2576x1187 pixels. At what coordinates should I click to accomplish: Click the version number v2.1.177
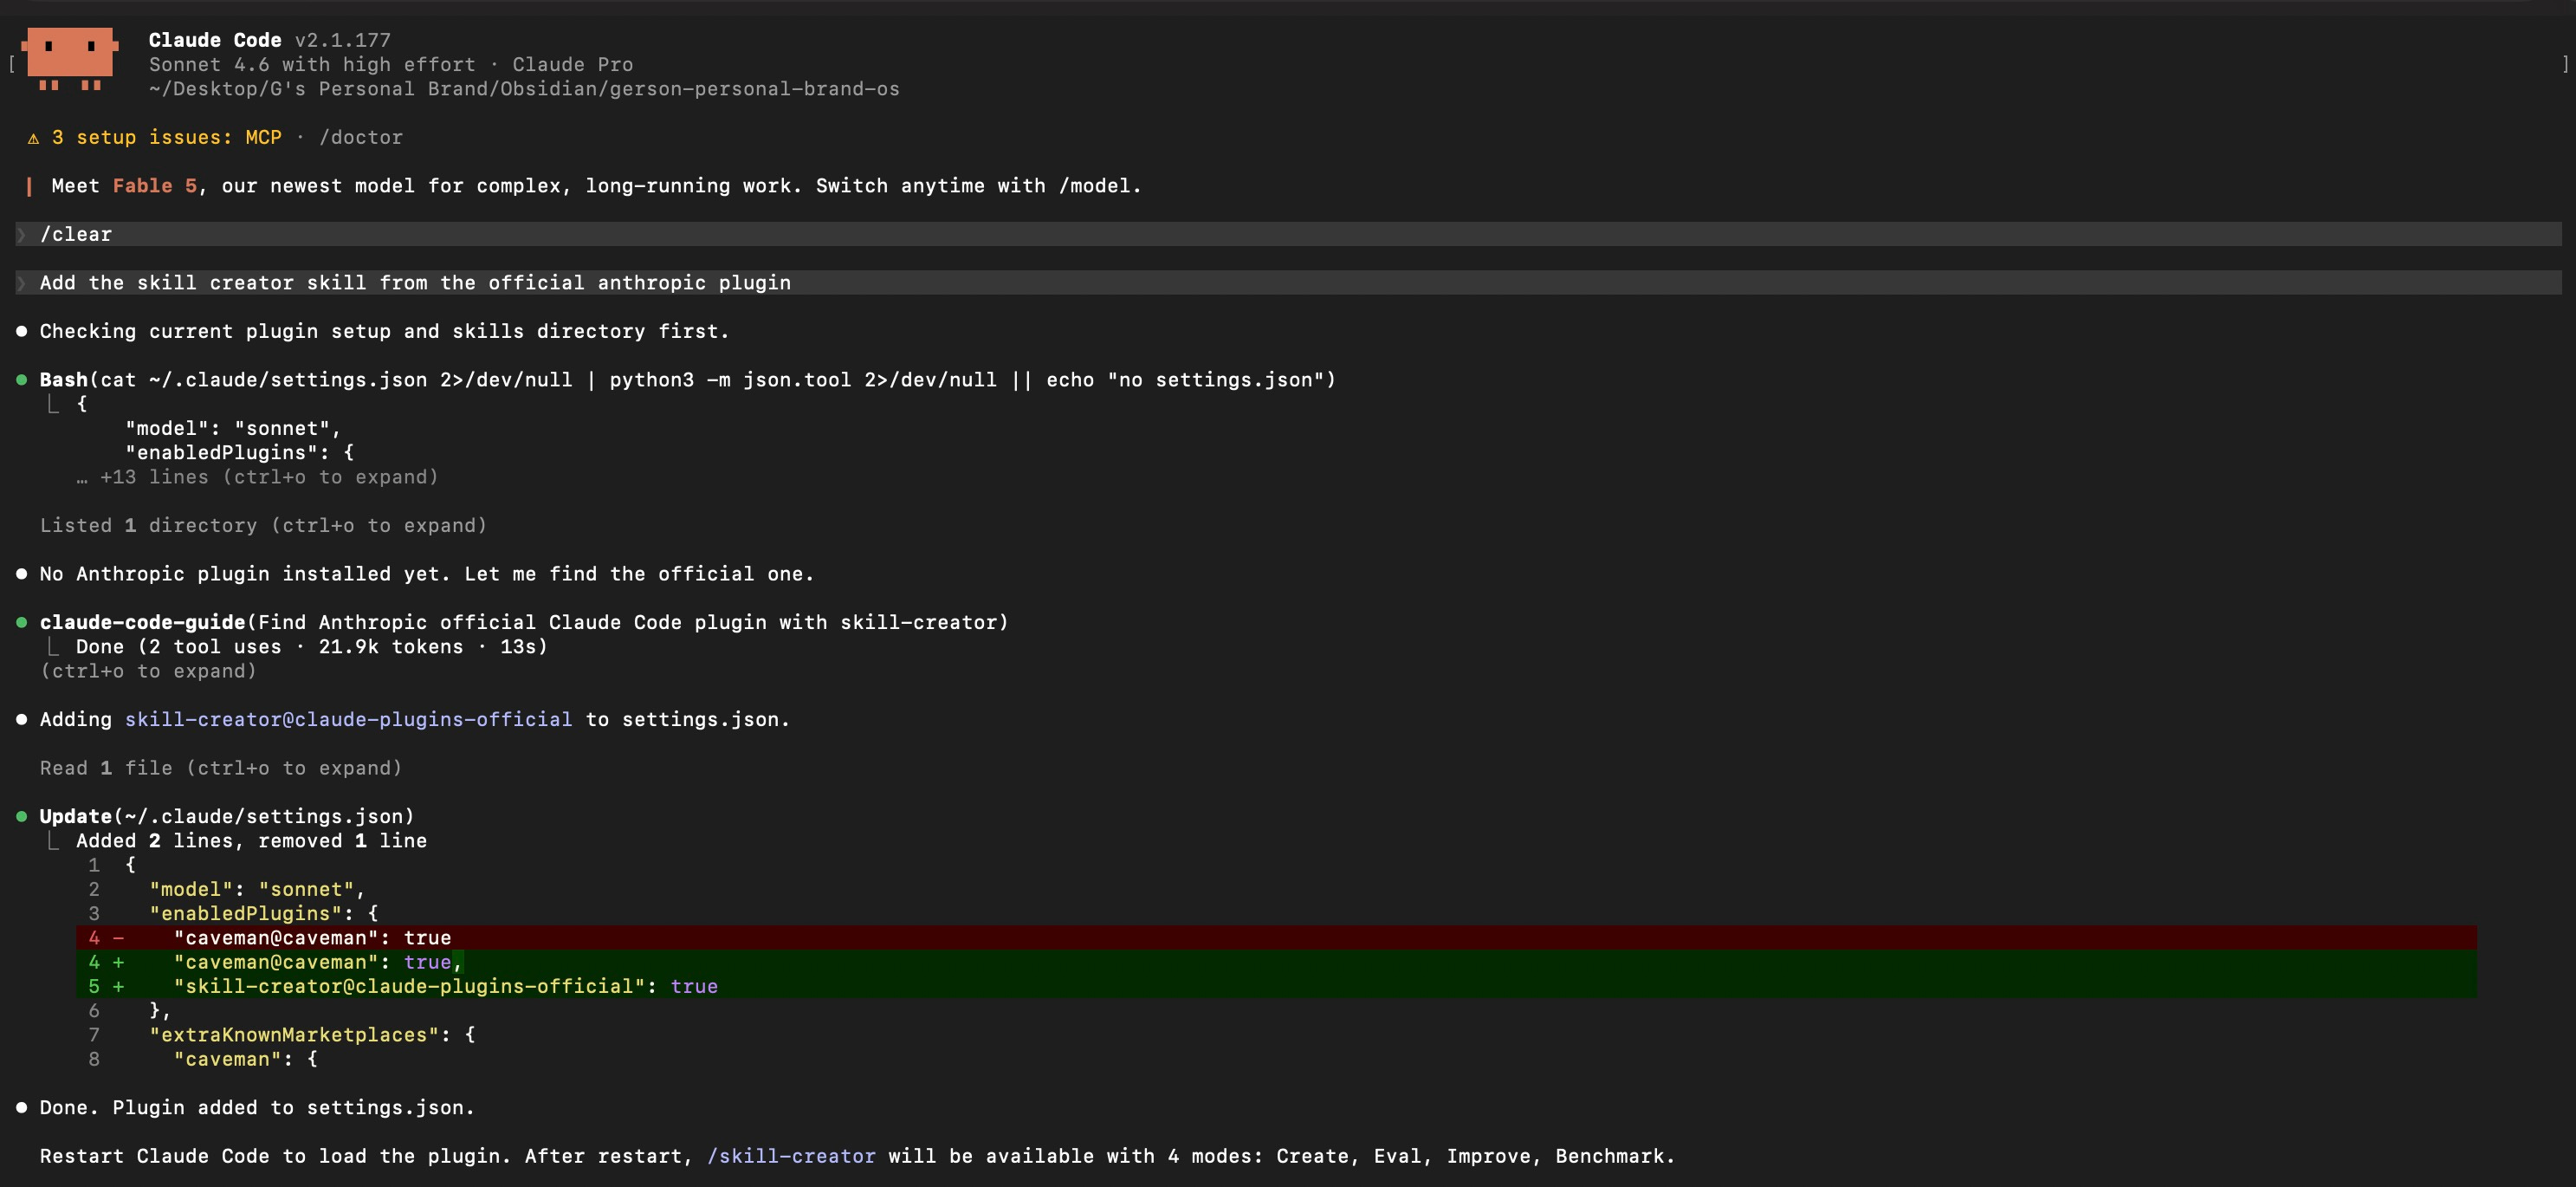(343, 40)
